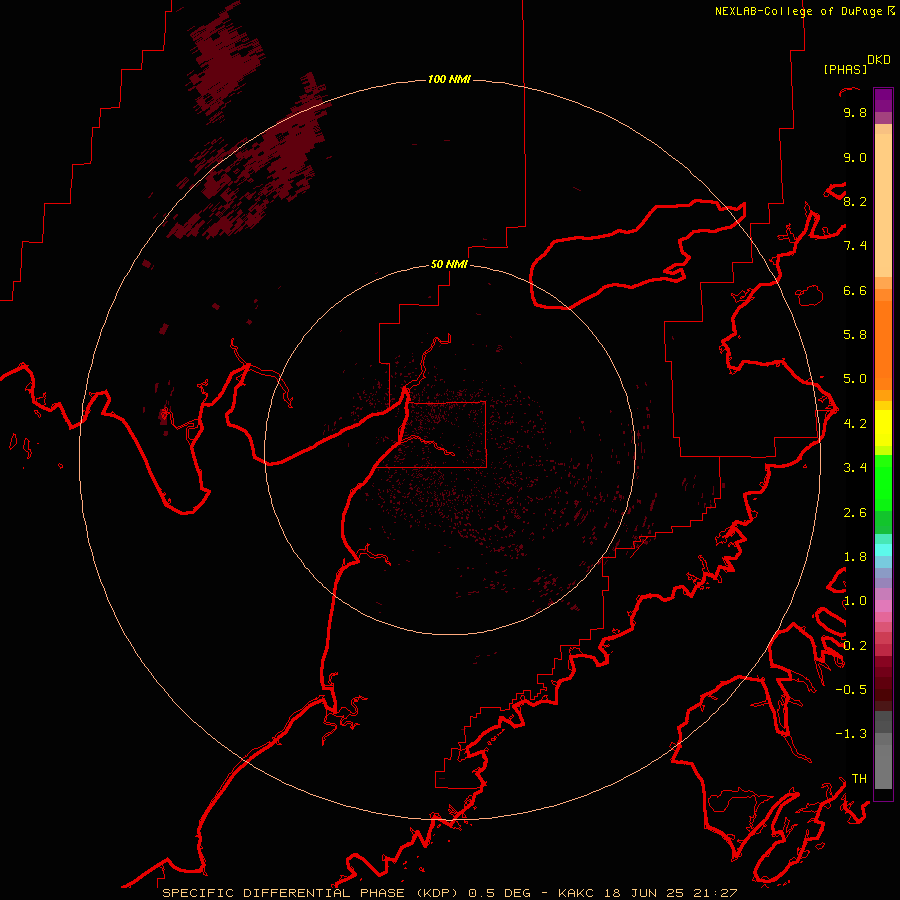The width and height of the screenshot is (900, 900).
Task: Click the 3.4 scale label
Action: coord(855,467)
